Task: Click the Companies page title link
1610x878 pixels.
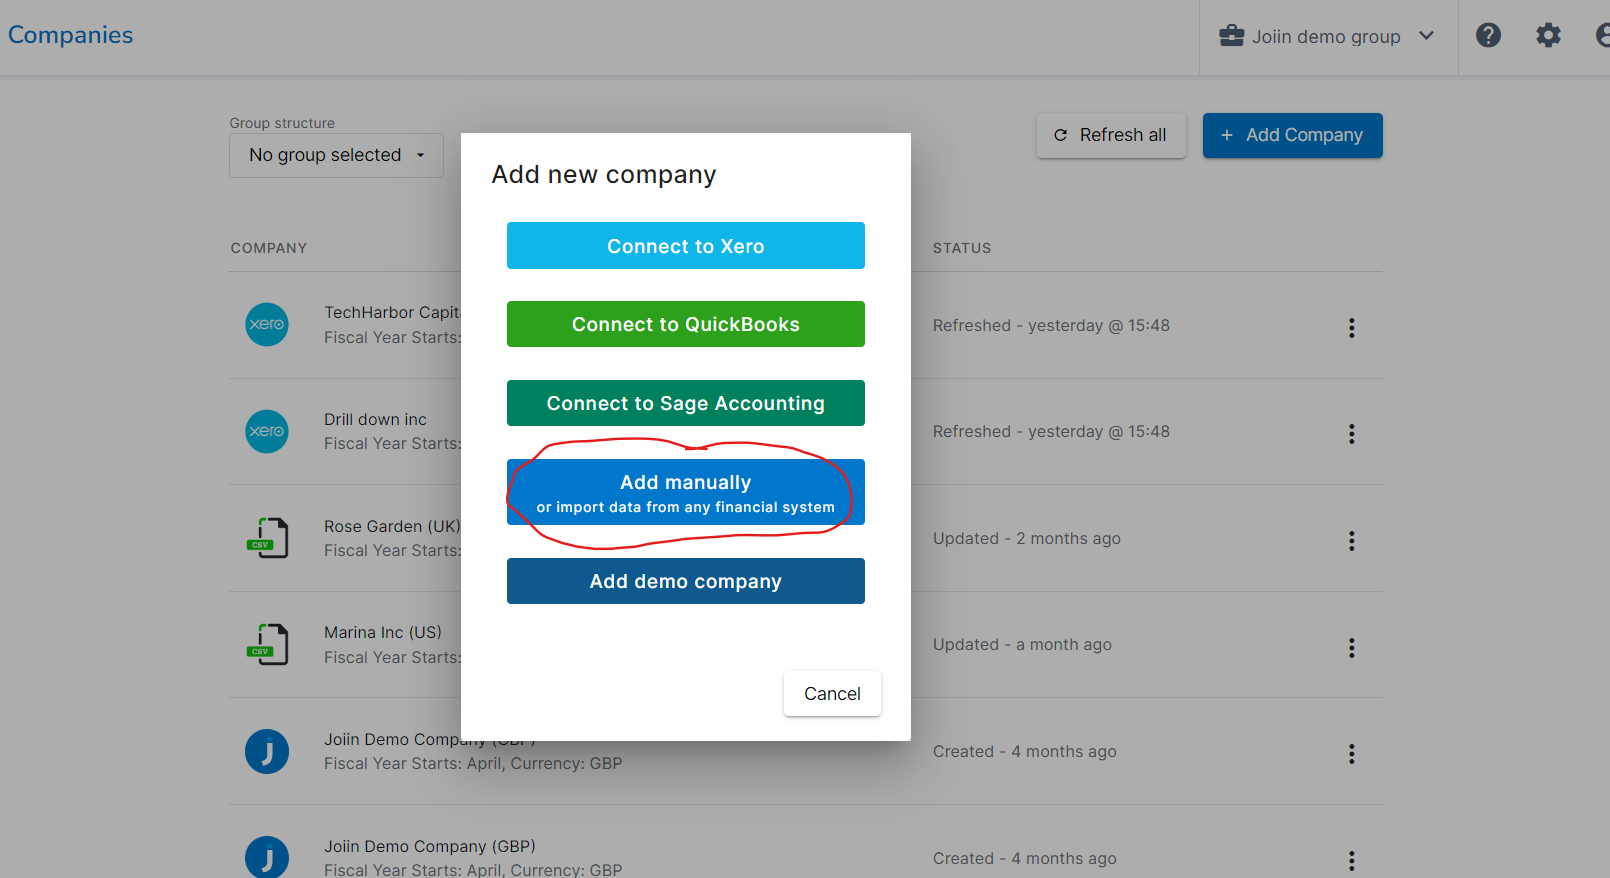Action: [x=70, y=35]
